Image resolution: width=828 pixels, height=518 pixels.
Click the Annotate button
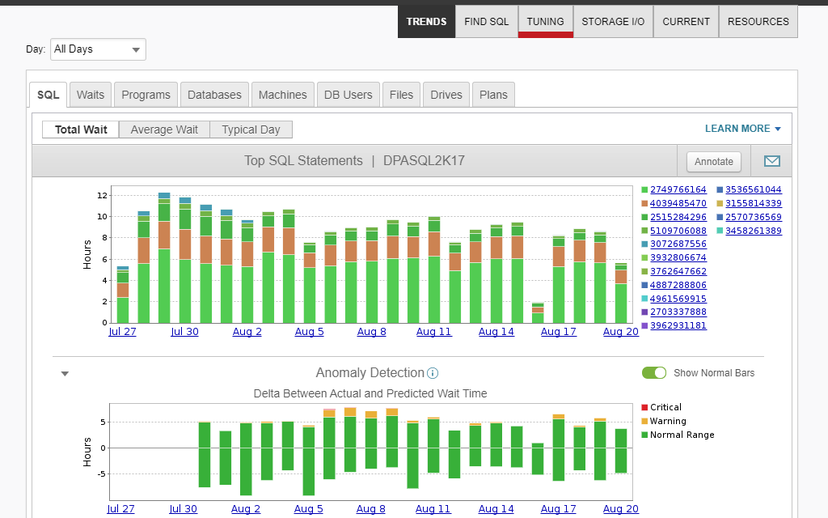(715, 161)
